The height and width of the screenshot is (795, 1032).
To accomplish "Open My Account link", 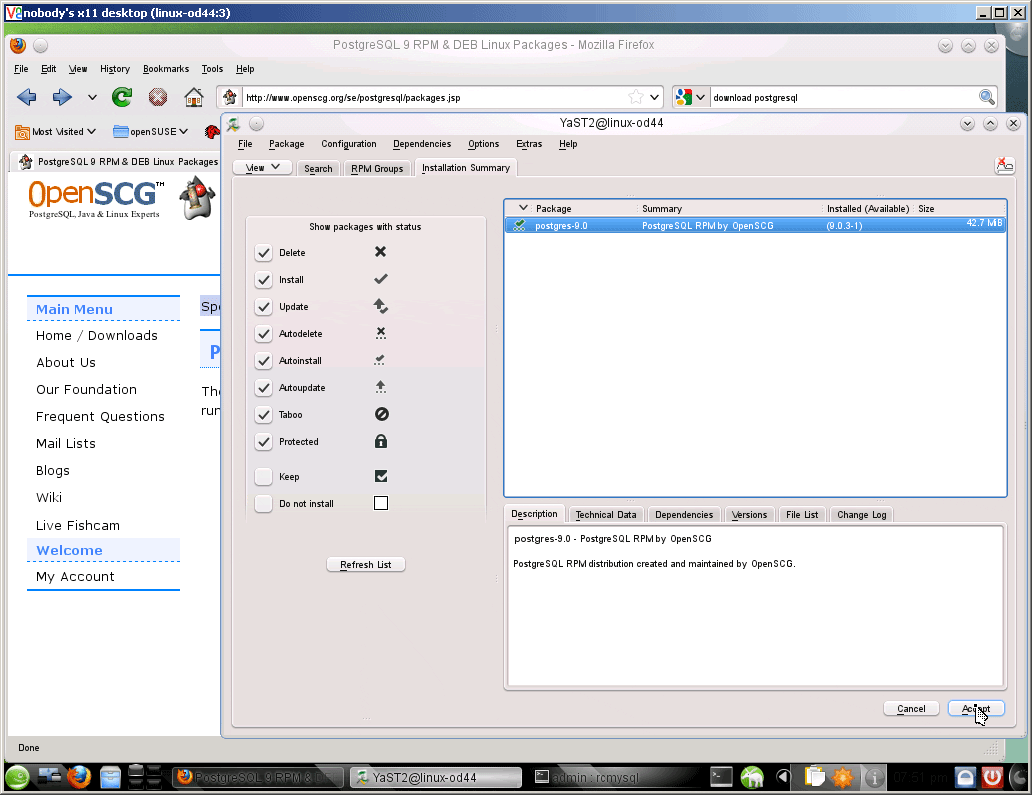I will (75, 577).
